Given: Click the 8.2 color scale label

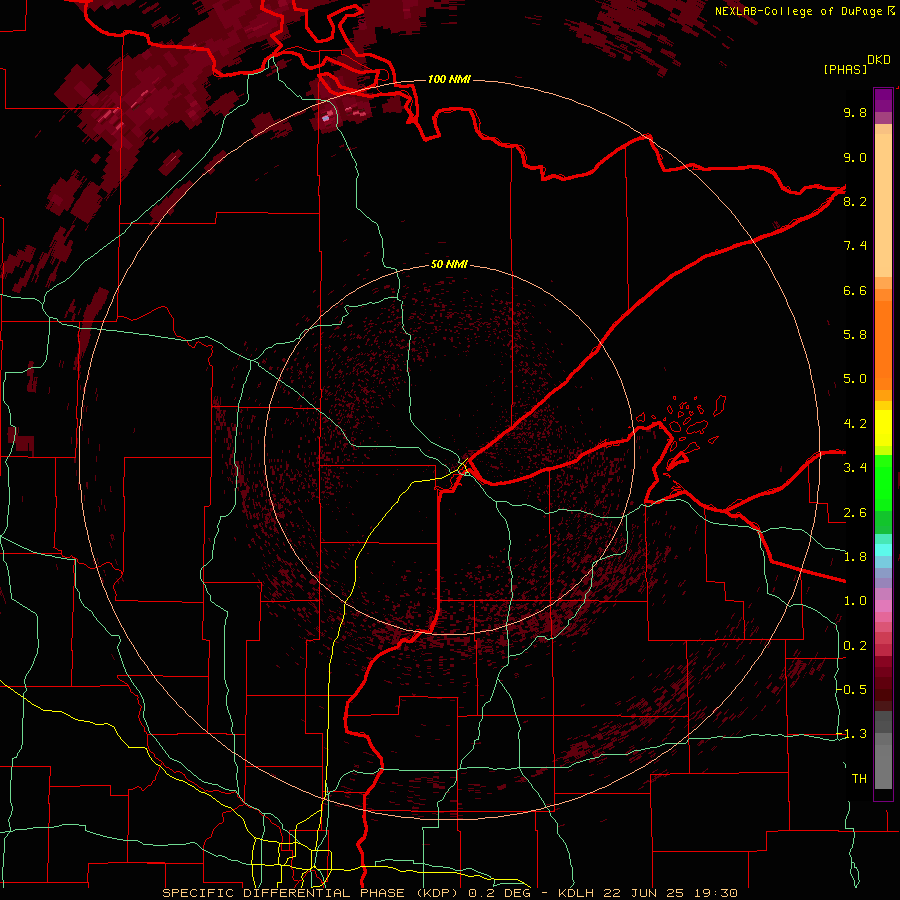Looking at the screenshot, I should click(x=855, y=201).
